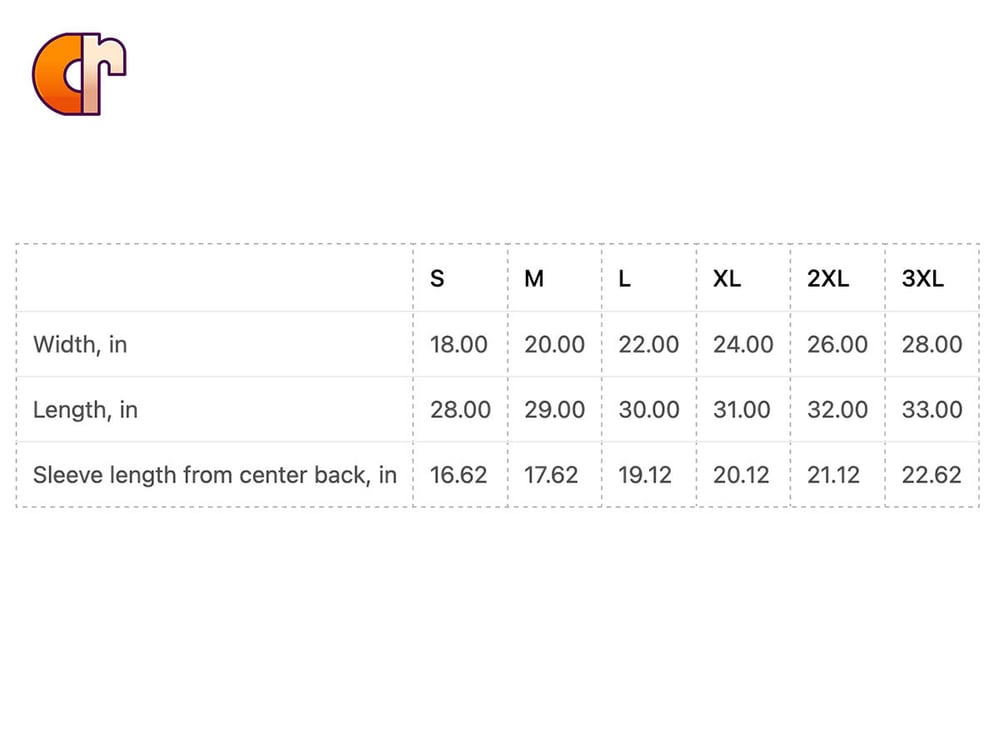Select the 22.62 sleeve length value

pyautogui.click(x=932, y=475)
